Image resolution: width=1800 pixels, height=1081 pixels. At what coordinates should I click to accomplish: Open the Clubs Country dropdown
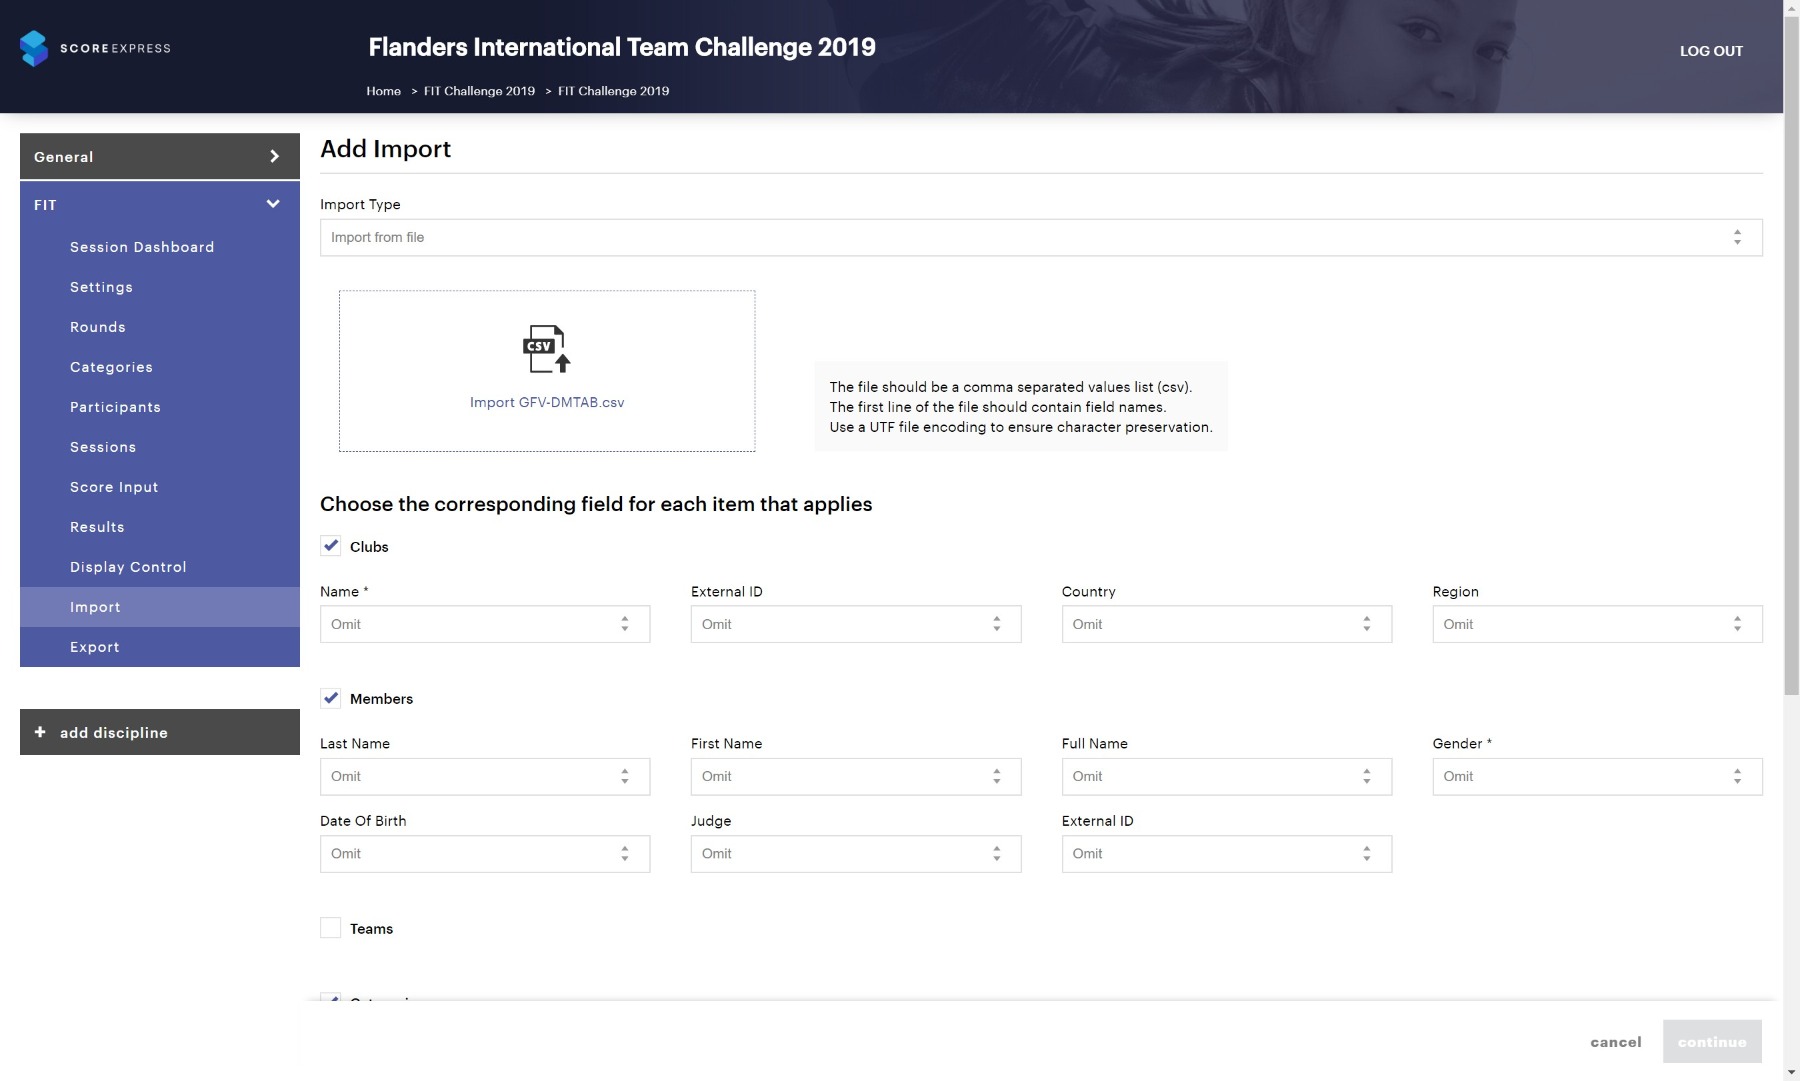pyautogui.click(x=1227, y=624)
